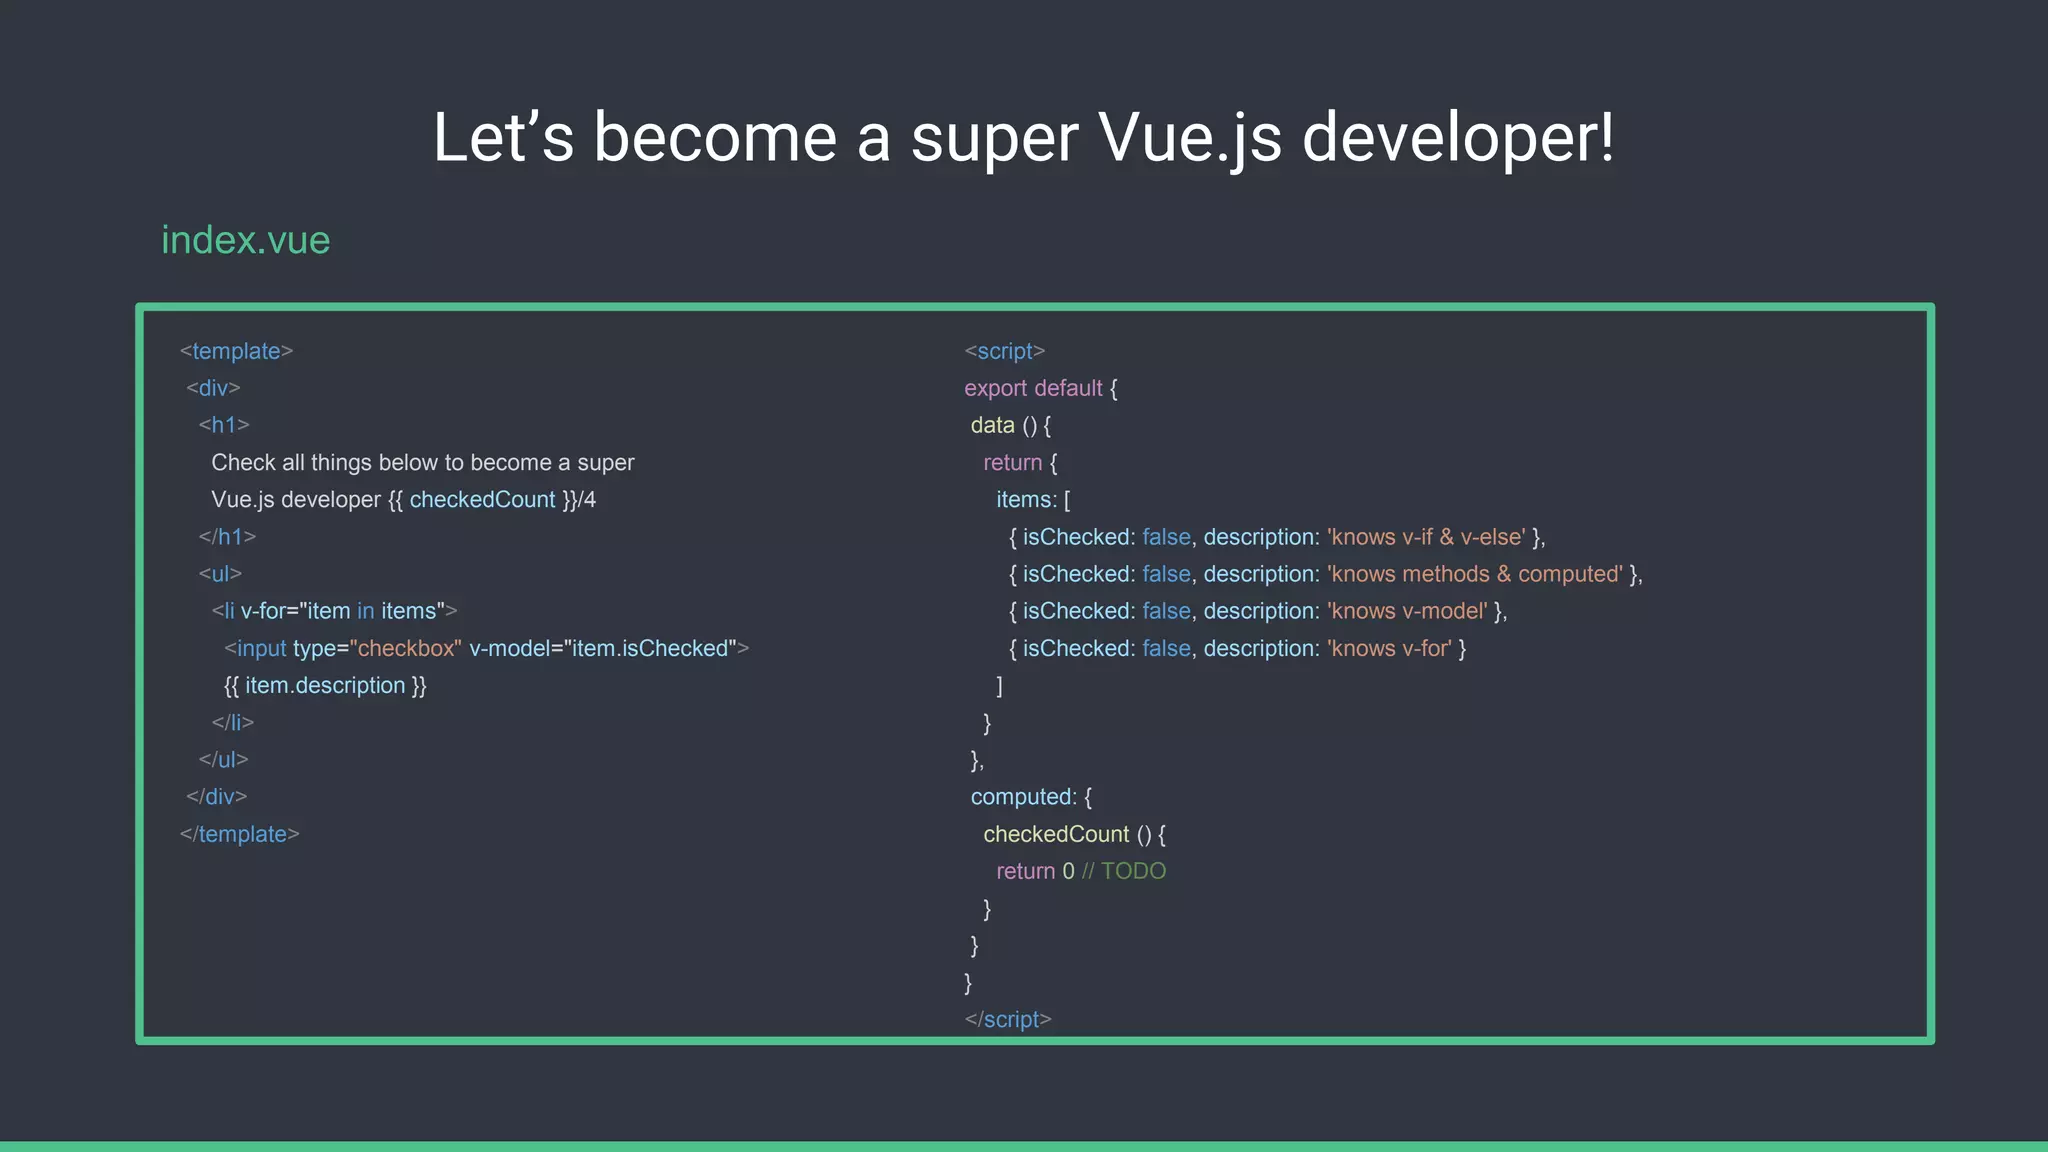Click the item line 'knows v-model'
2048x1152 pixels.
[x=1258, y=611]
